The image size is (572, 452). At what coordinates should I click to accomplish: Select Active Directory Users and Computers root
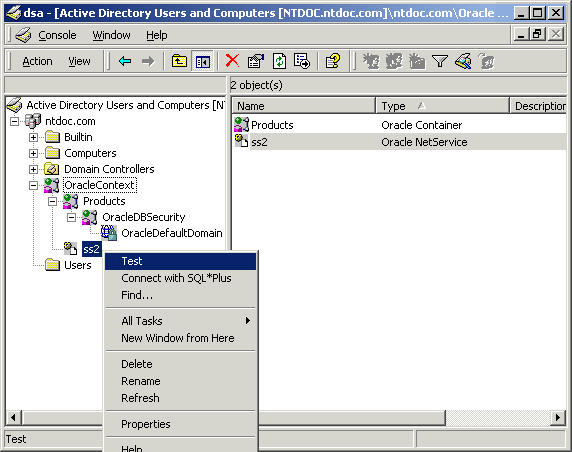[x=125, y=105]
